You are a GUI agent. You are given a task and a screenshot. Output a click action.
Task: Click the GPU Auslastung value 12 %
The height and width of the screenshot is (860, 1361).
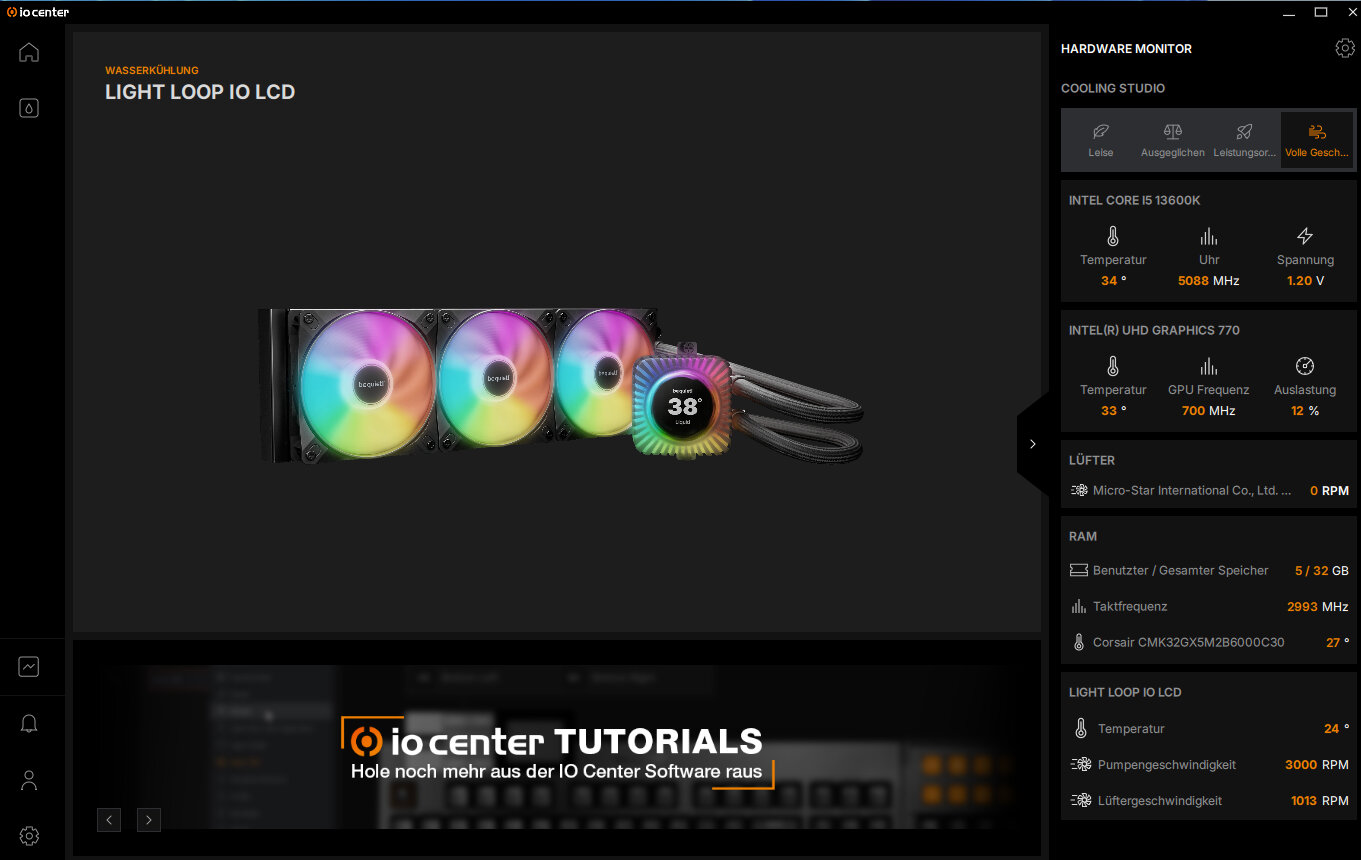[1305, 411]
